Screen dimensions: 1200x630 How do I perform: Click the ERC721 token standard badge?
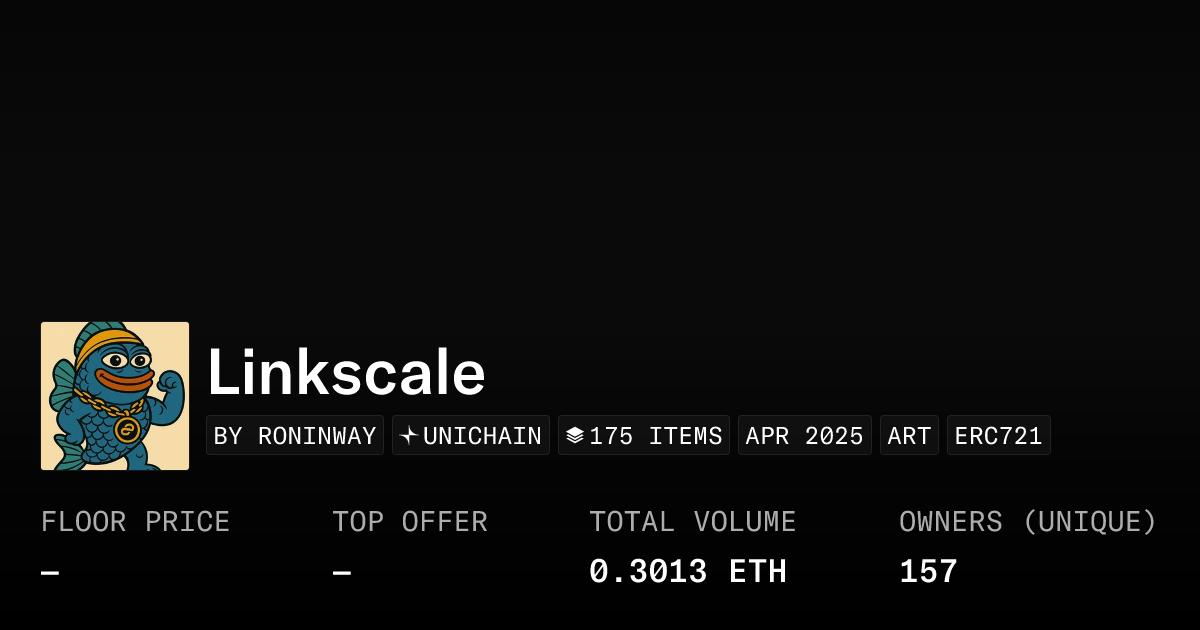[998, 436]
